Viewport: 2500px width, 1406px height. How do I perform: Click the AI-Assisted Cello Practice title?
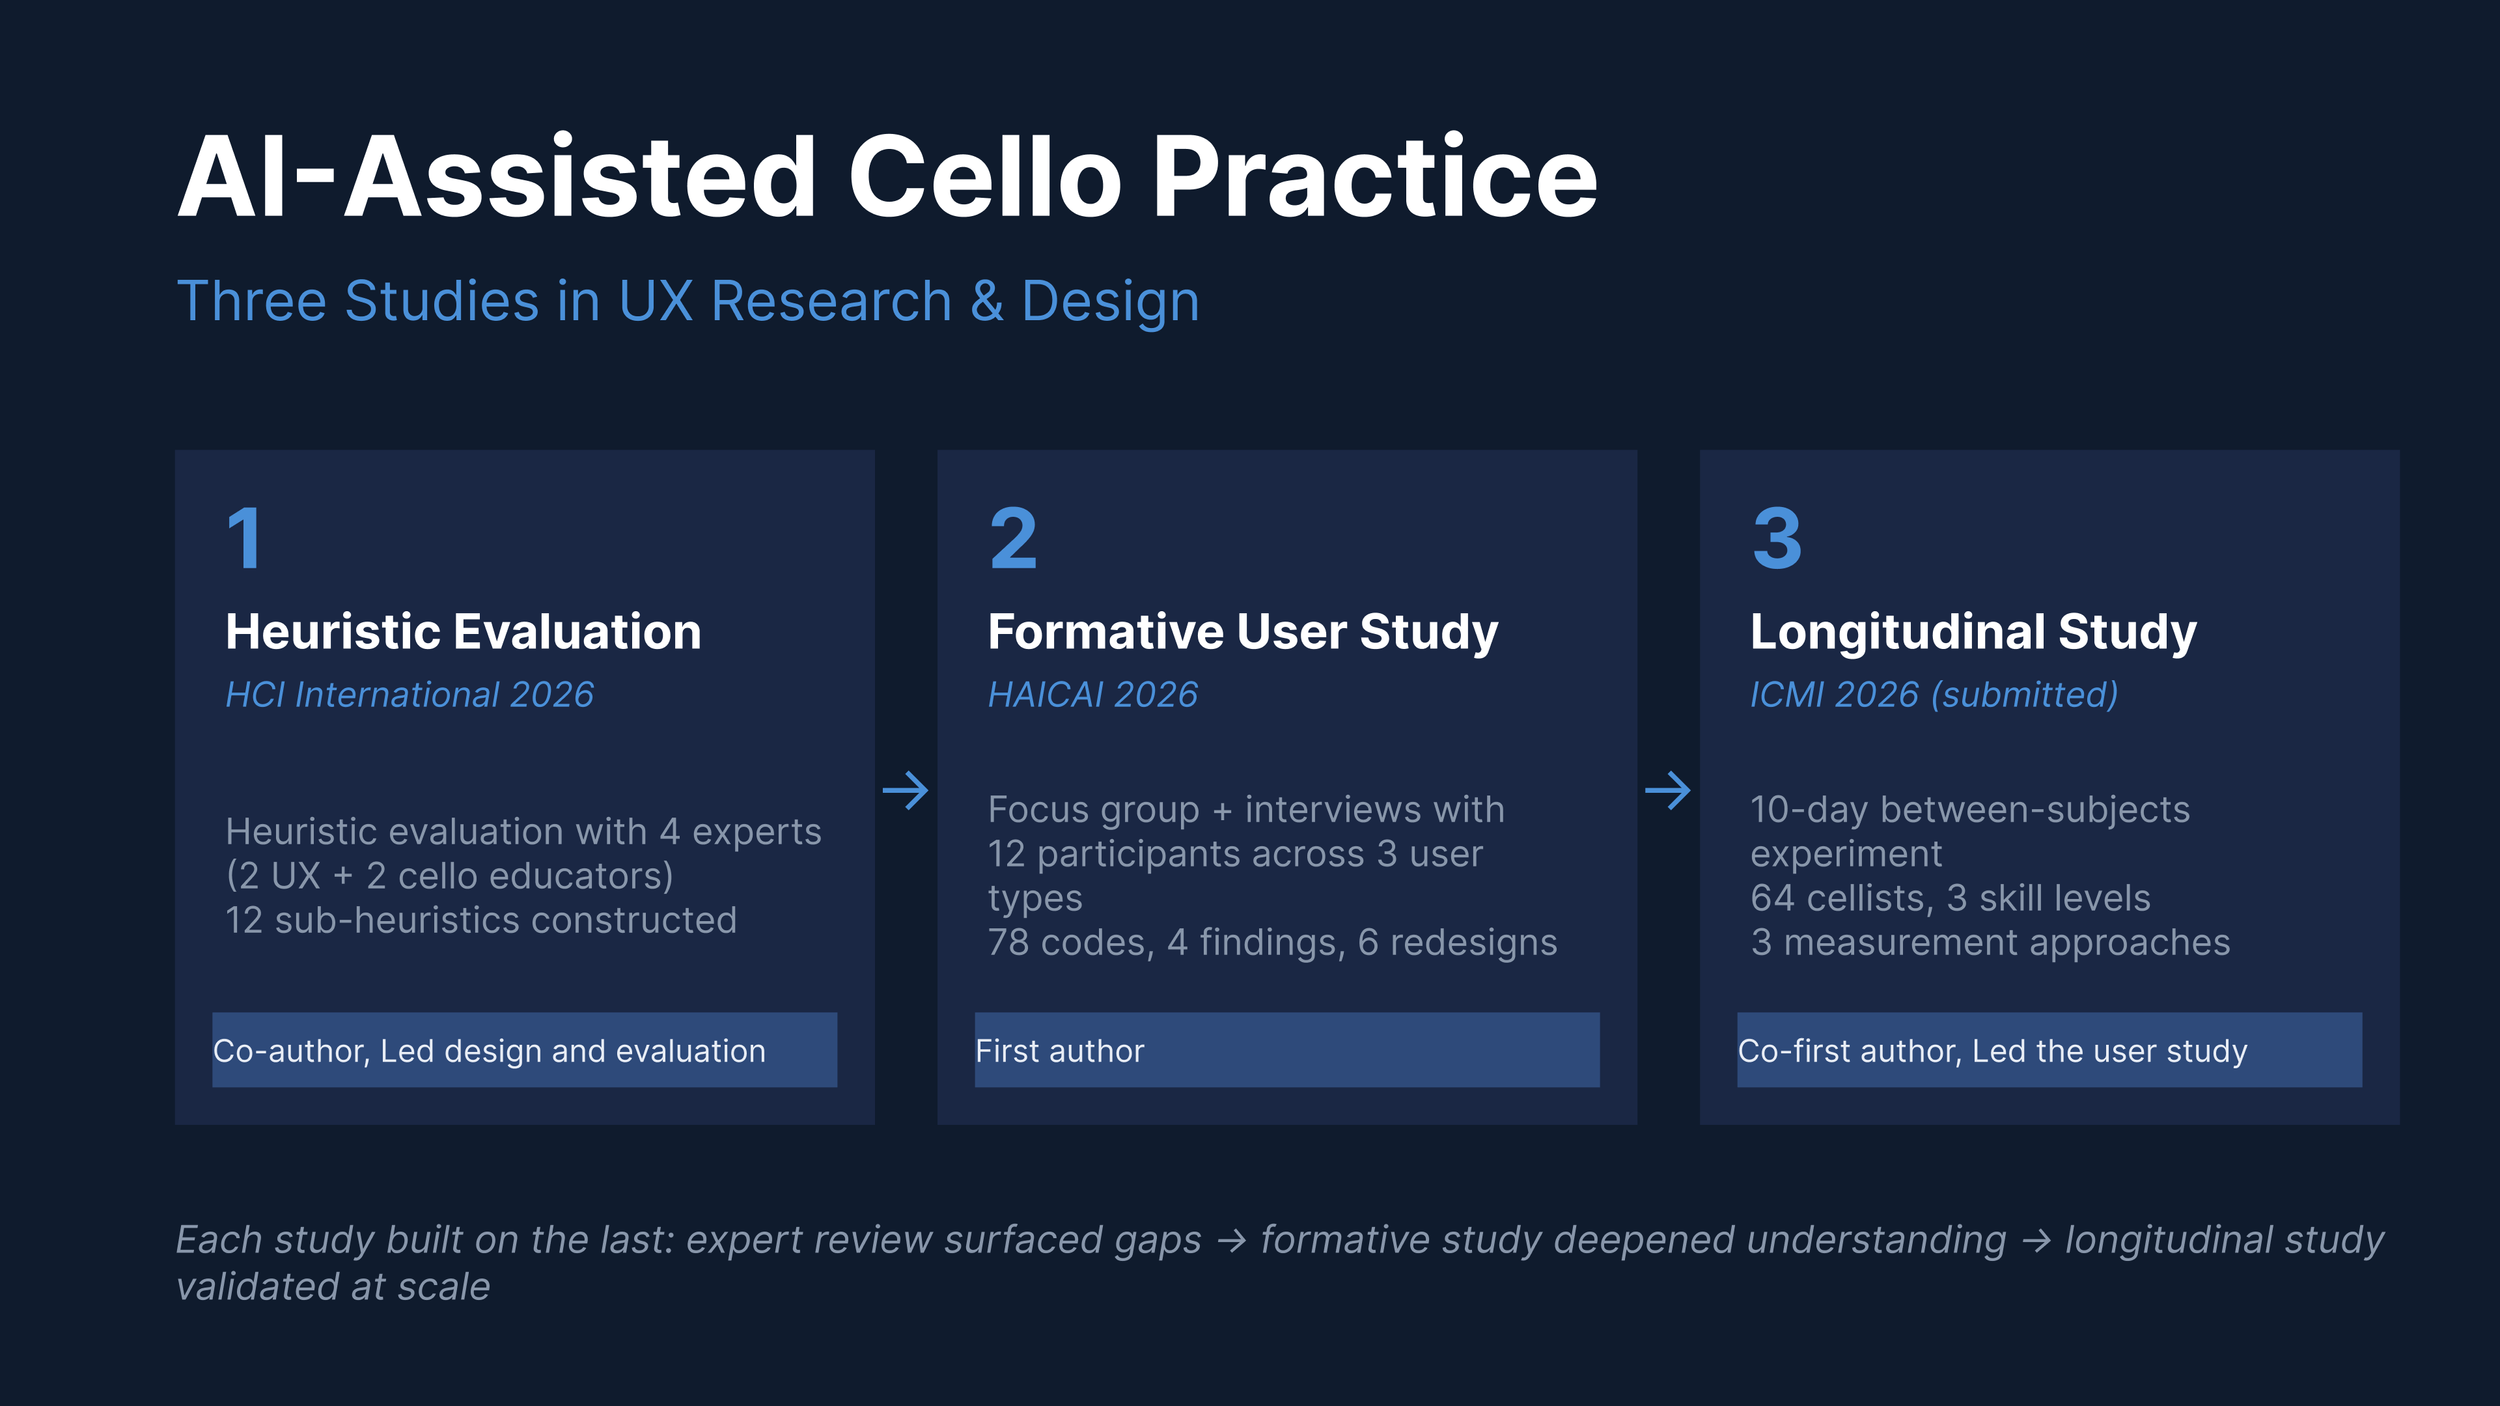coord(888,176)
